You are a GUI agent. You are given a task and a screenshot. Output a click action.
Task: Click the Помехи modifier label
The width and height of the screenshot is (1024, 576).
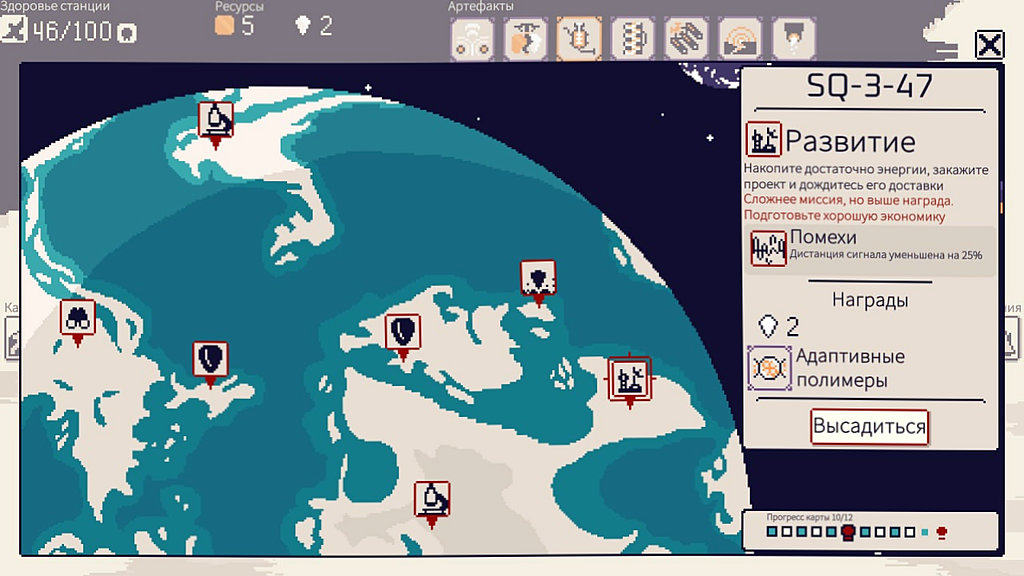pos(823,236)
